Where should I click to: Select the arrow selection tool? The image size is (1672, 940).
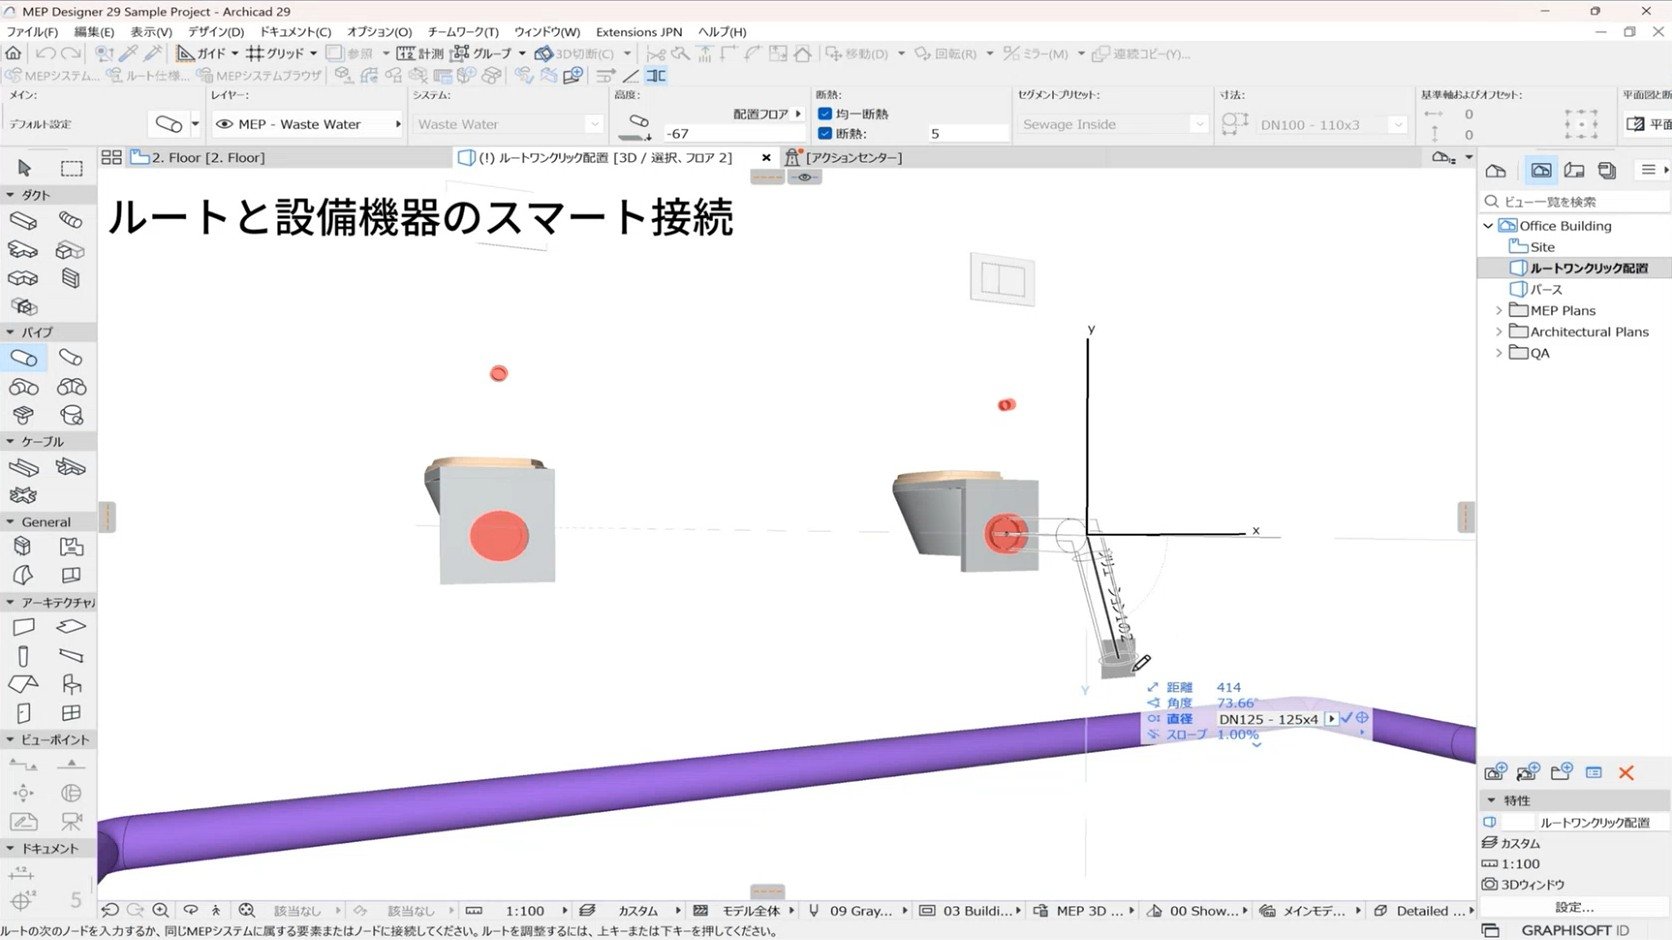click(x=22, y=168)
